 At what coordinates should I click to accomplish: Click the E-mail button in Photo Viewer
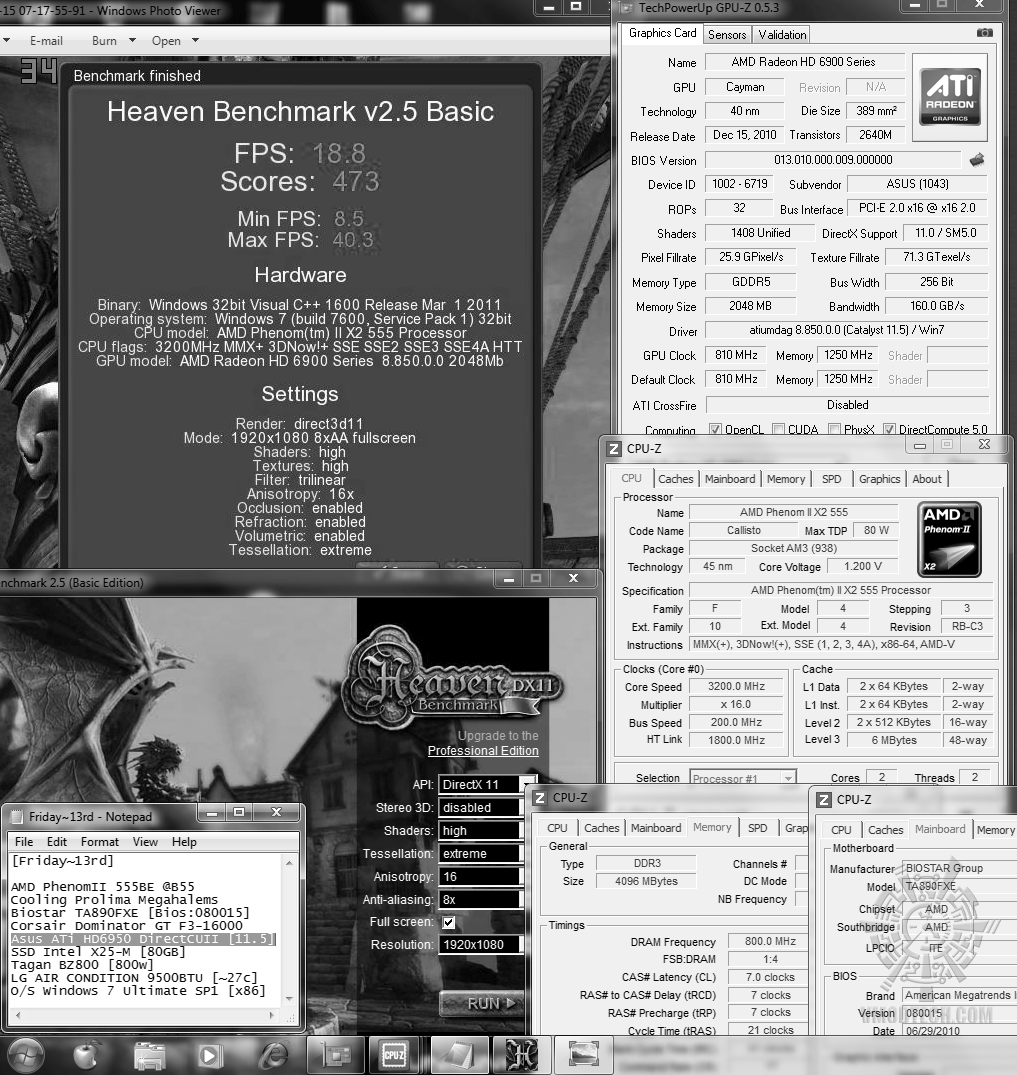pos(46,40)
